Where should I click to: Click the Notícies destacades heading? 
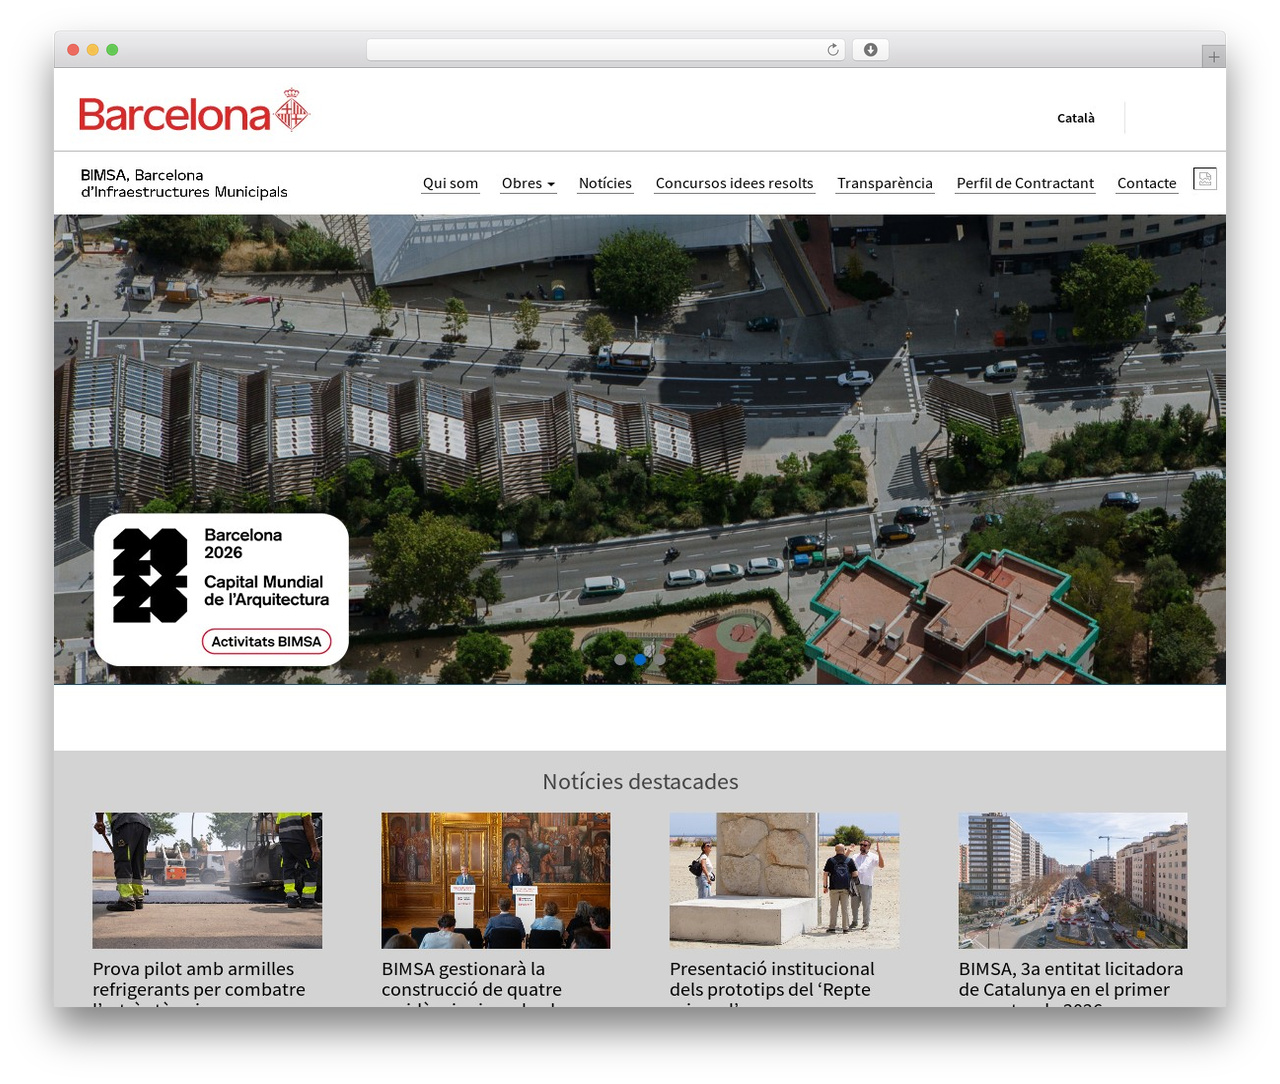coord(640,781)
